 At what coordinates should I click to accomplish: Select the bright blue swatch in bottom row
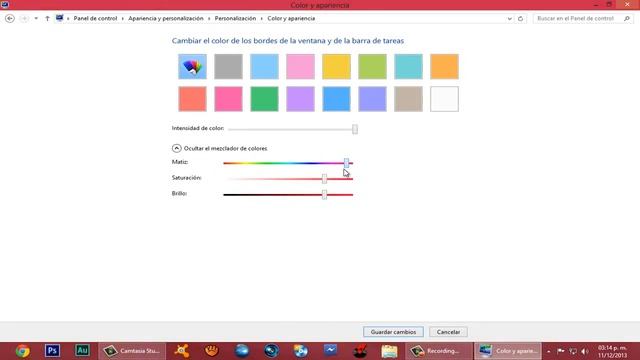(x=336, y=99)
